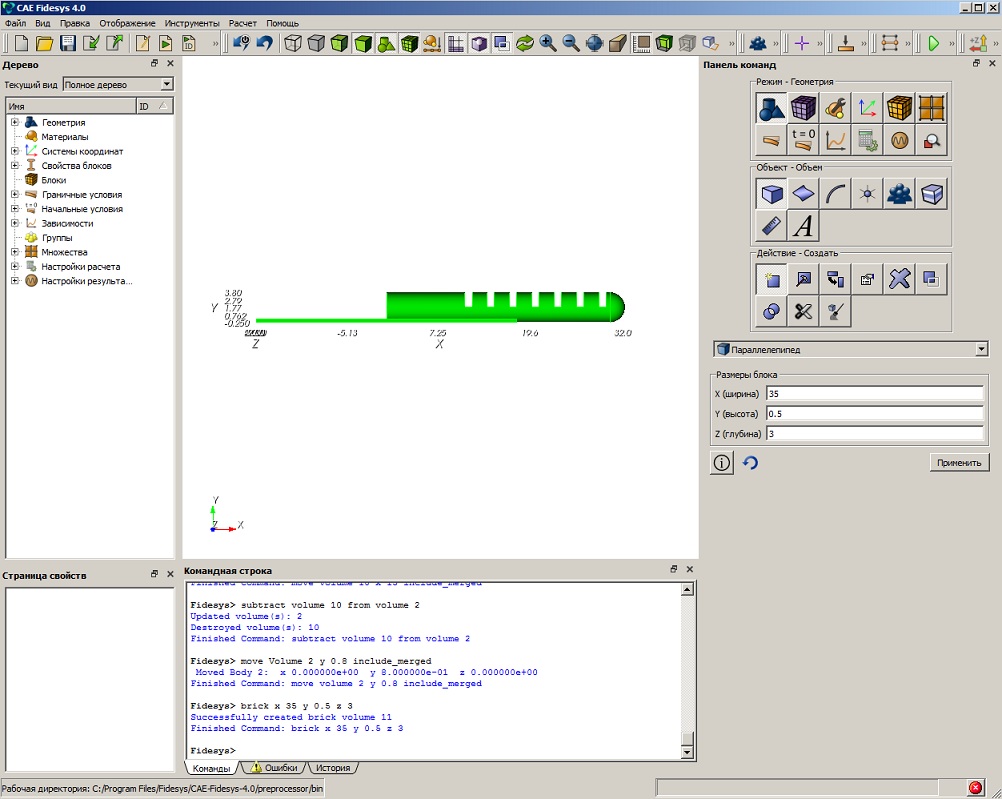1002x799 pixels.
Task: Click the Группы tree item
Action: coord(57,237)
